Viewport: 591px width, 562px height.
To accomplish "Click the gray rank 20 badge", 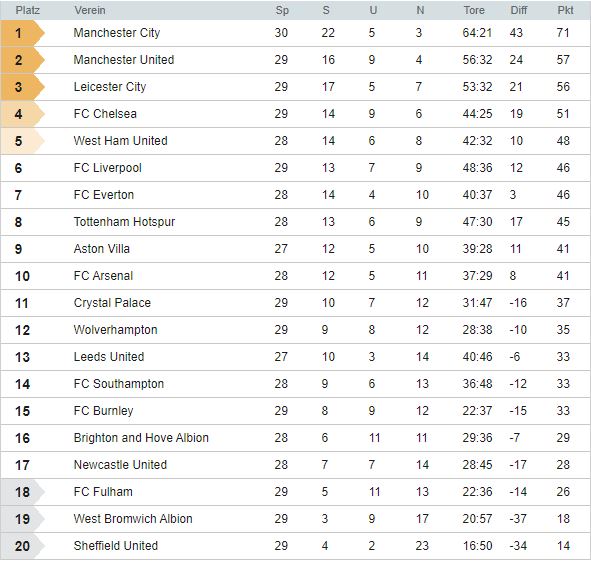I will (x=23, y=546).
